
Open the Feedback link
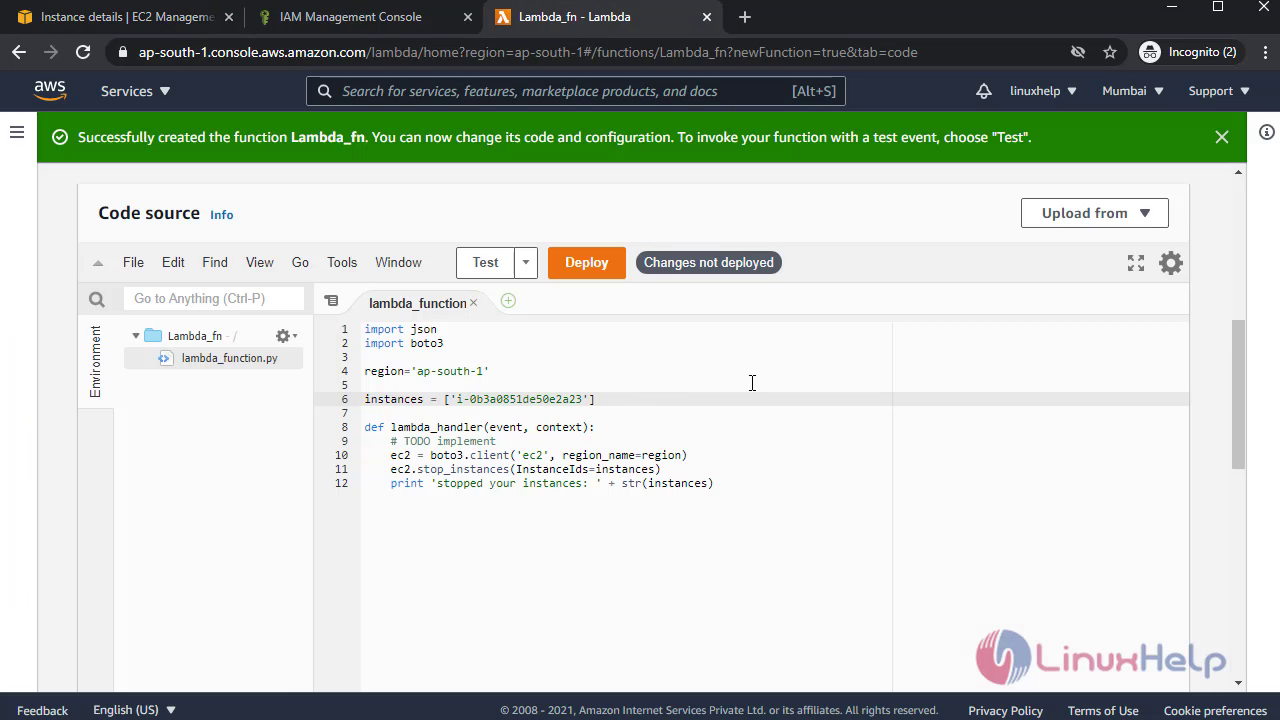42,710
